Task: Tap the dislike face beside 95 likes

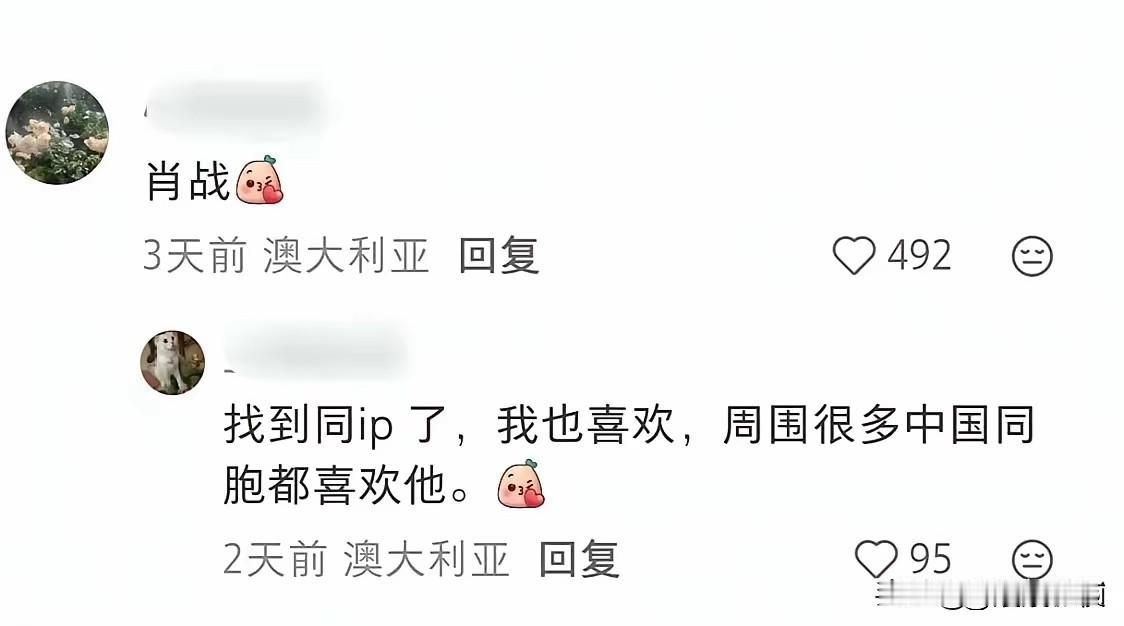Action: (1032, 559)
